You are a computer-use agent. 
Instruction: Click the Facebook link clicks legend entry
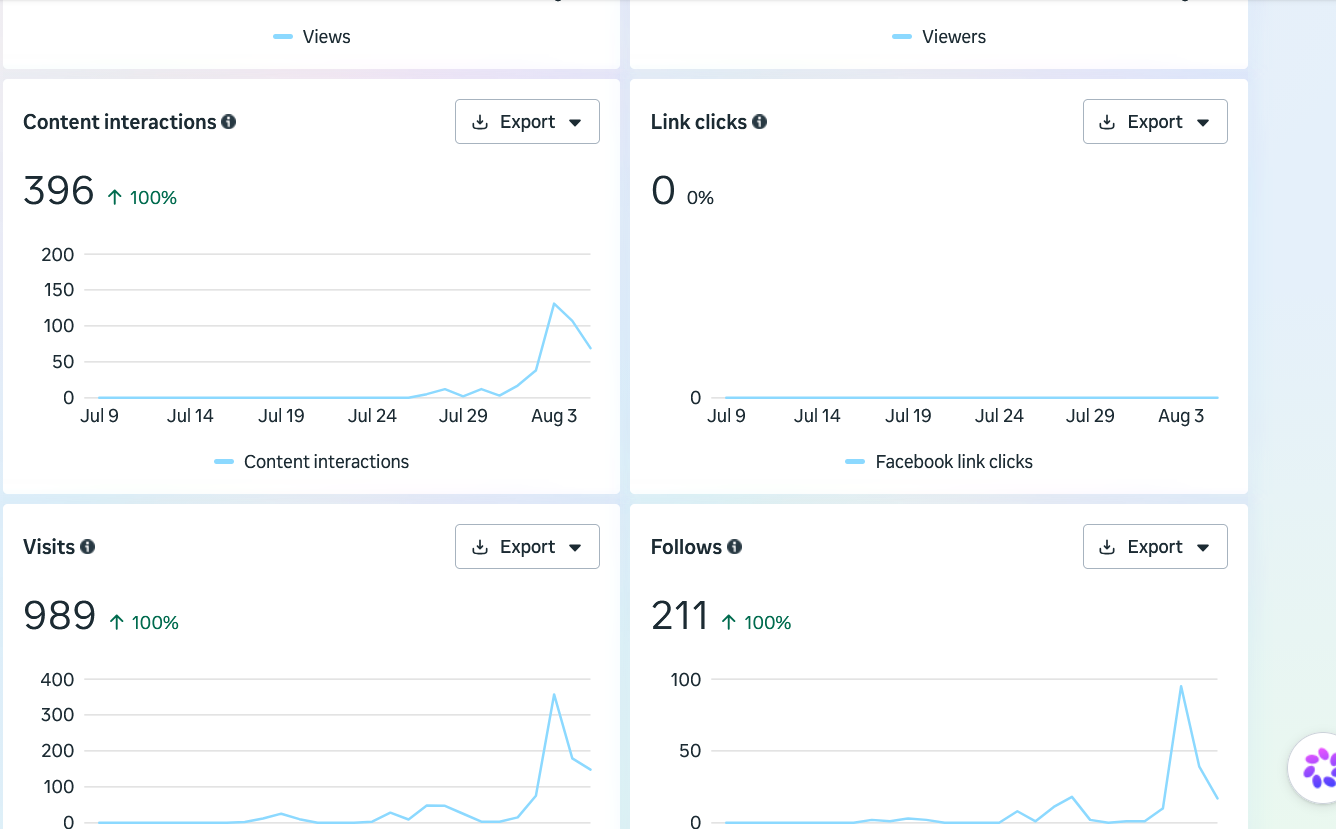pos(939,462)
